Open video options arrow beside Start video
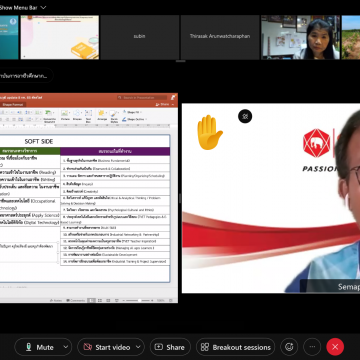The height and width of the screenshot is (360, 360). pos(138,347)
